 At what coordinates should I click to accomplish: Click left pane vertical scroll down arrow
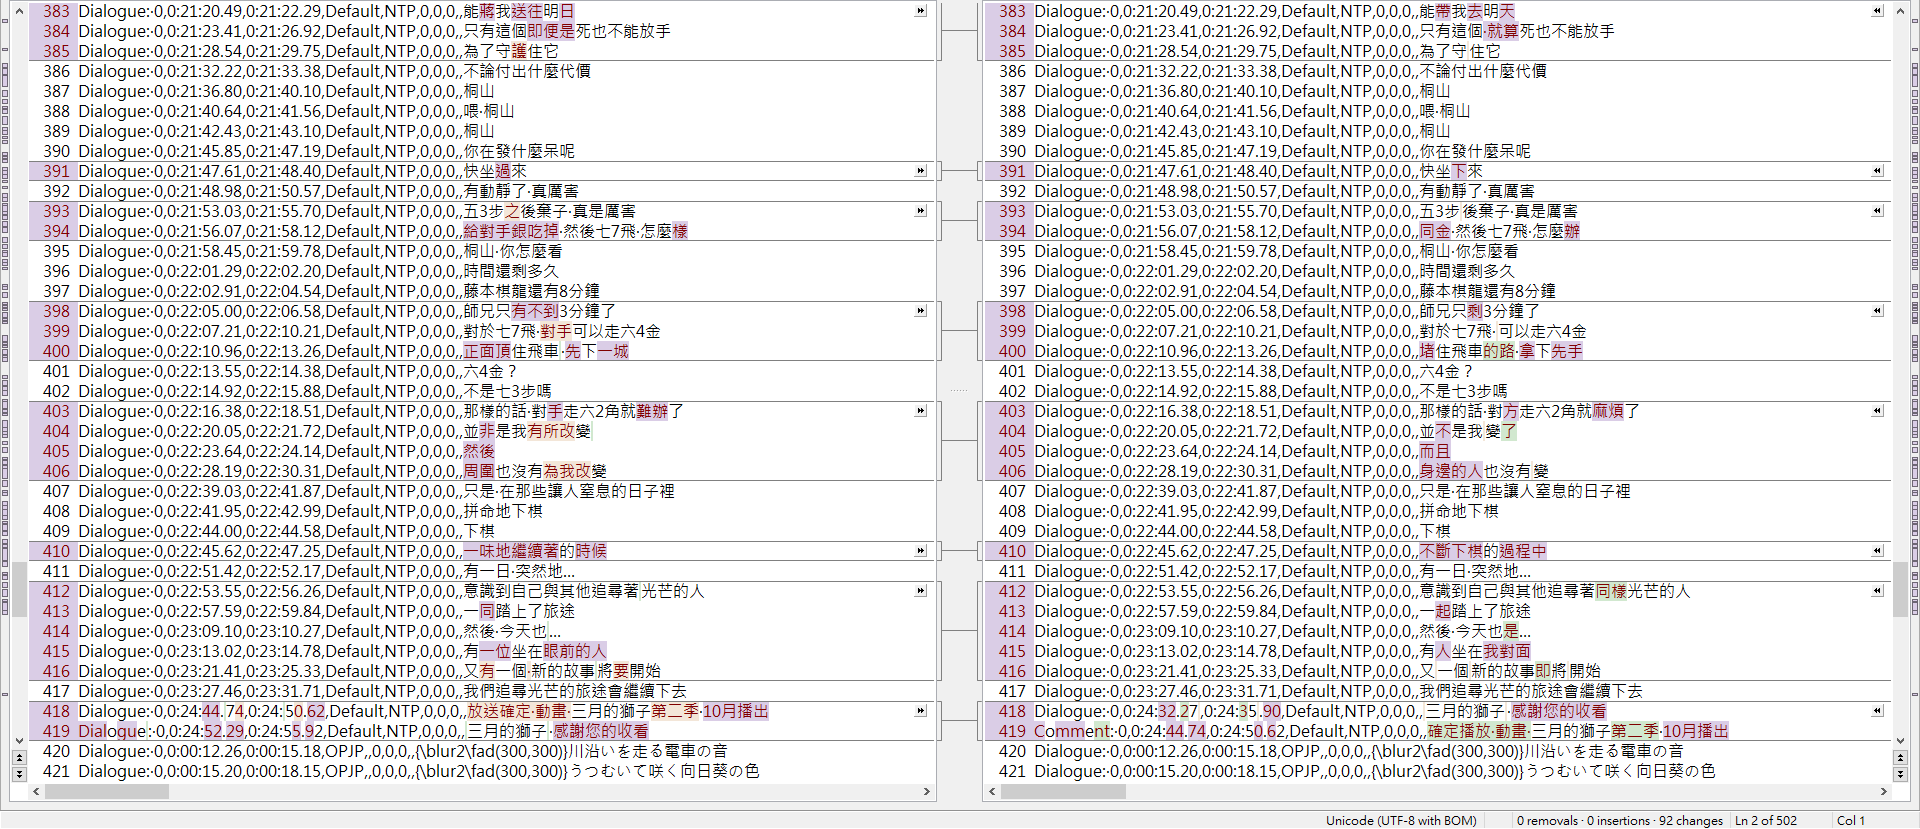(19, 741)
